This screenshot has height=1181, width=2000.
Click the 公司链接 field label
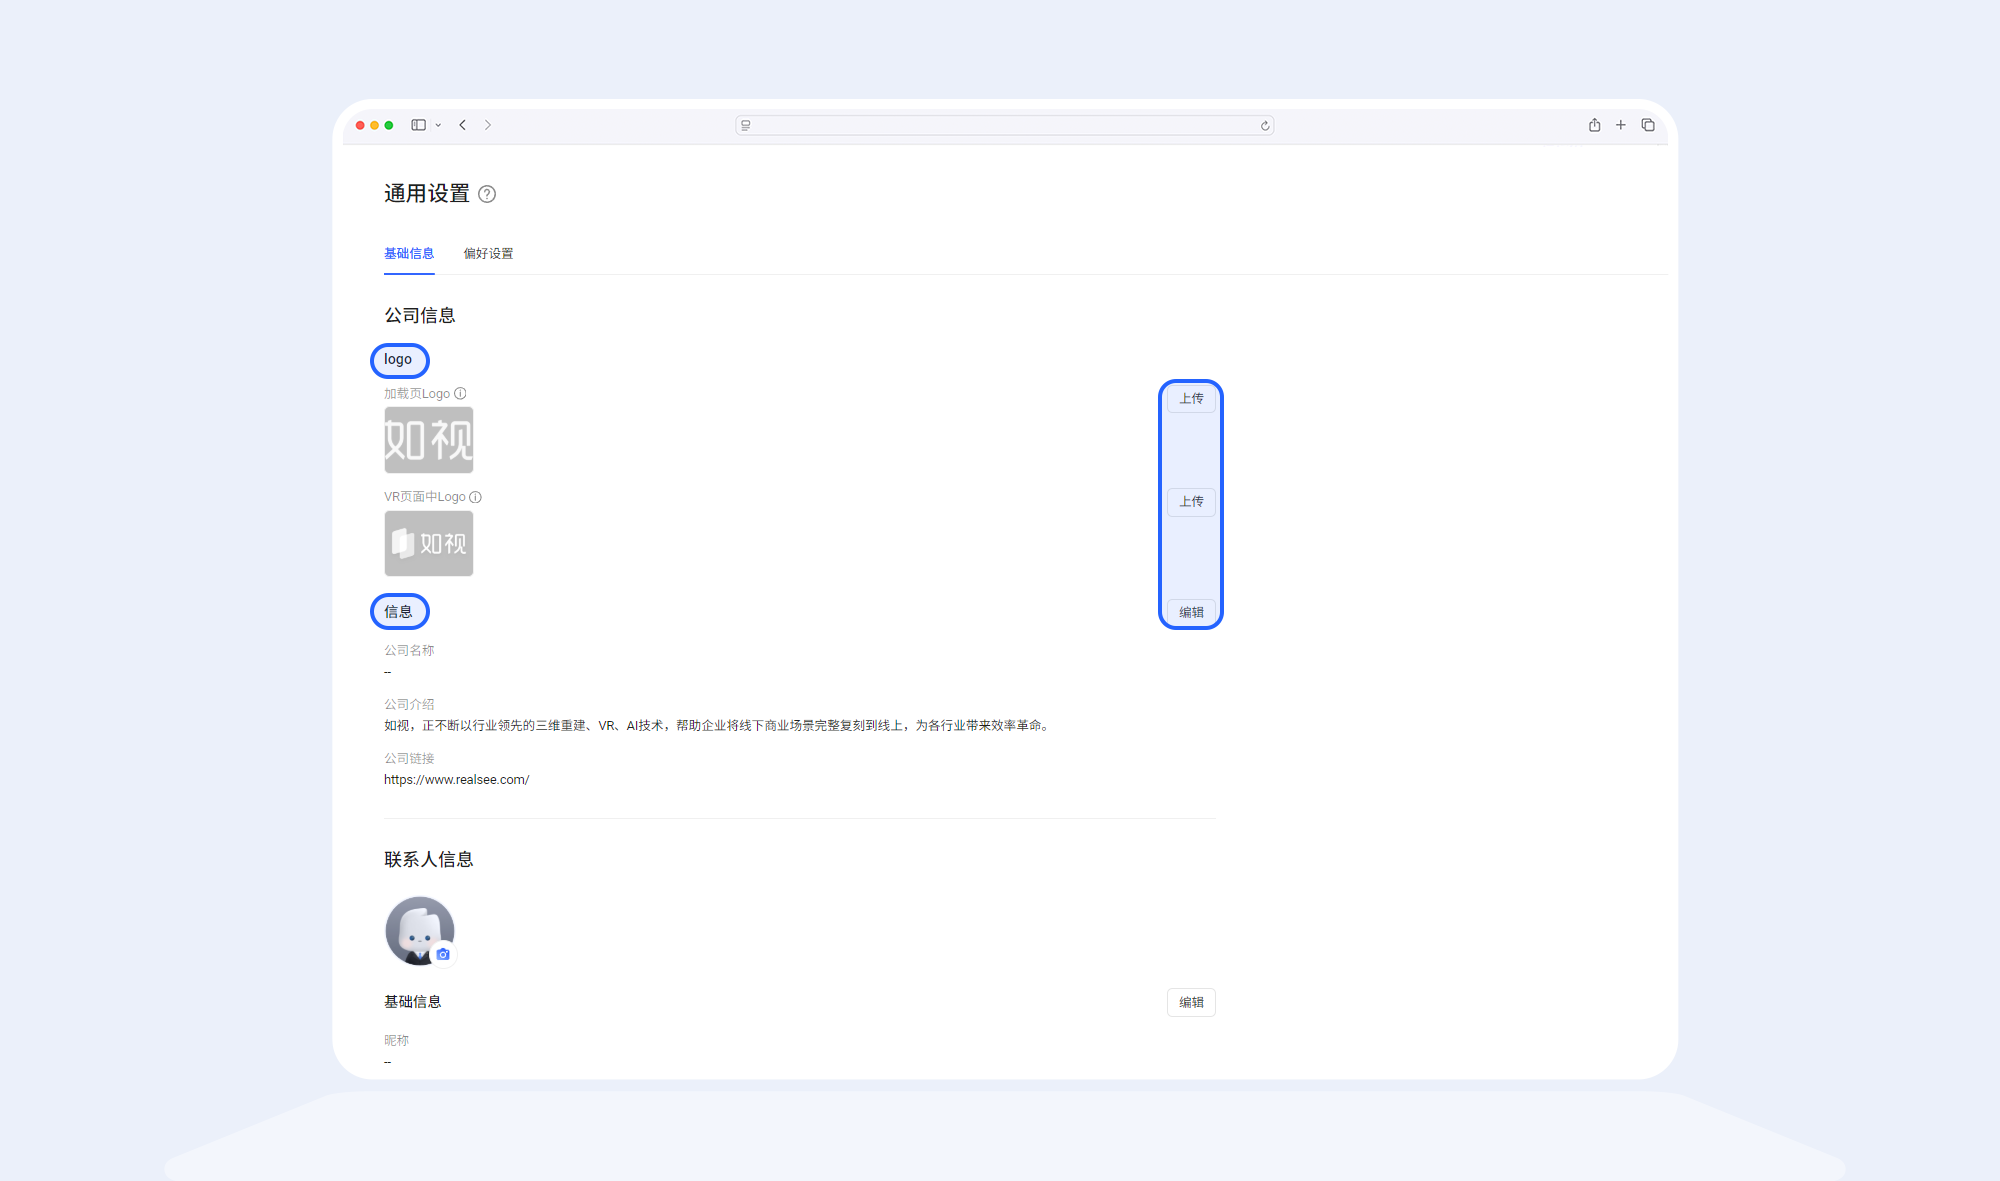coord(409,759)
